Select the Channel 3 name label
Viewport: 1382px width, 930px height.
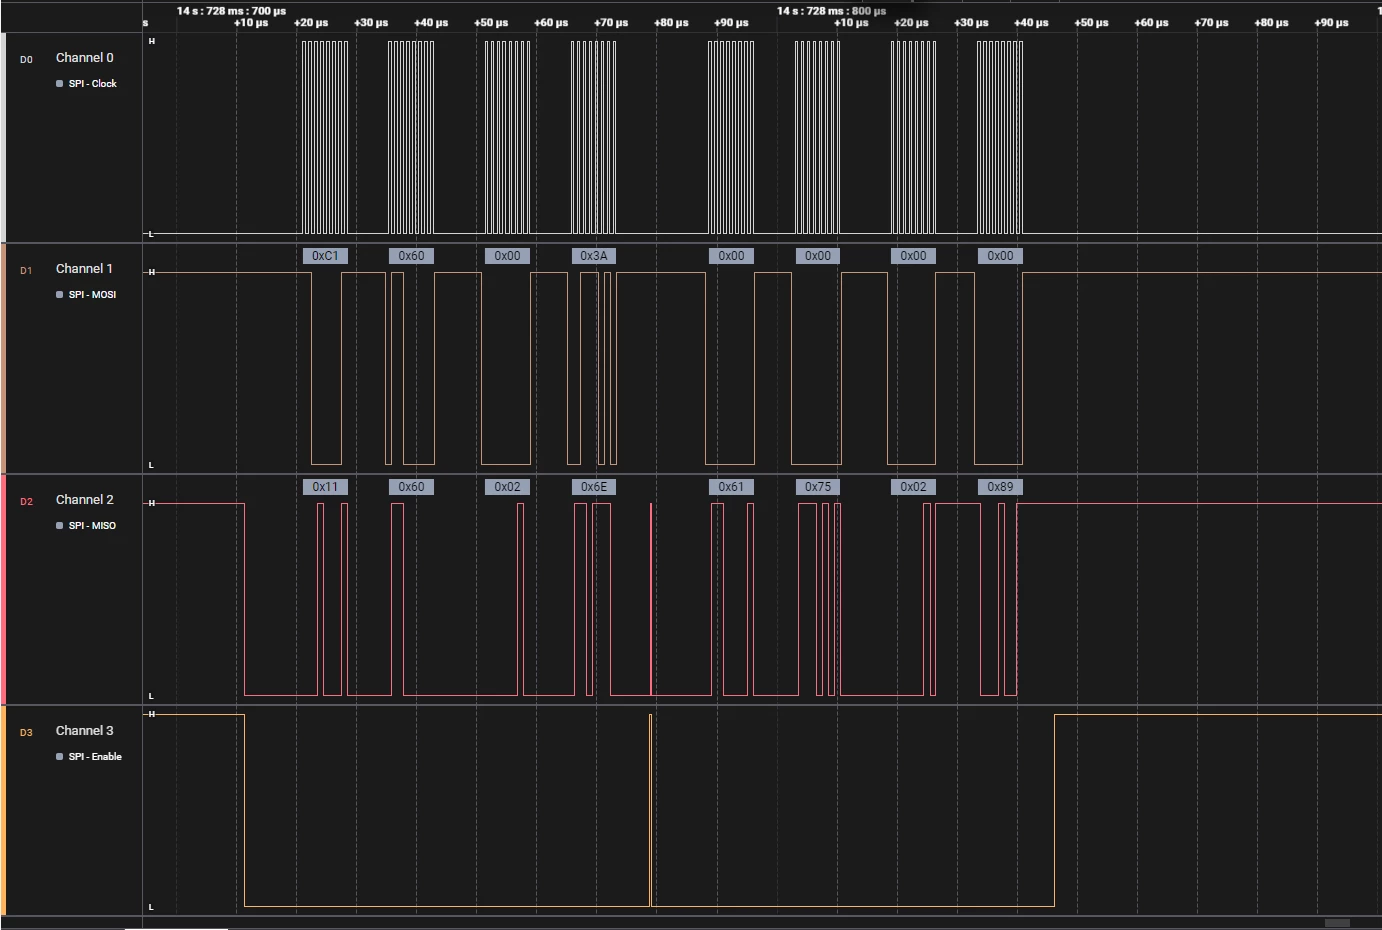[85, 731]
